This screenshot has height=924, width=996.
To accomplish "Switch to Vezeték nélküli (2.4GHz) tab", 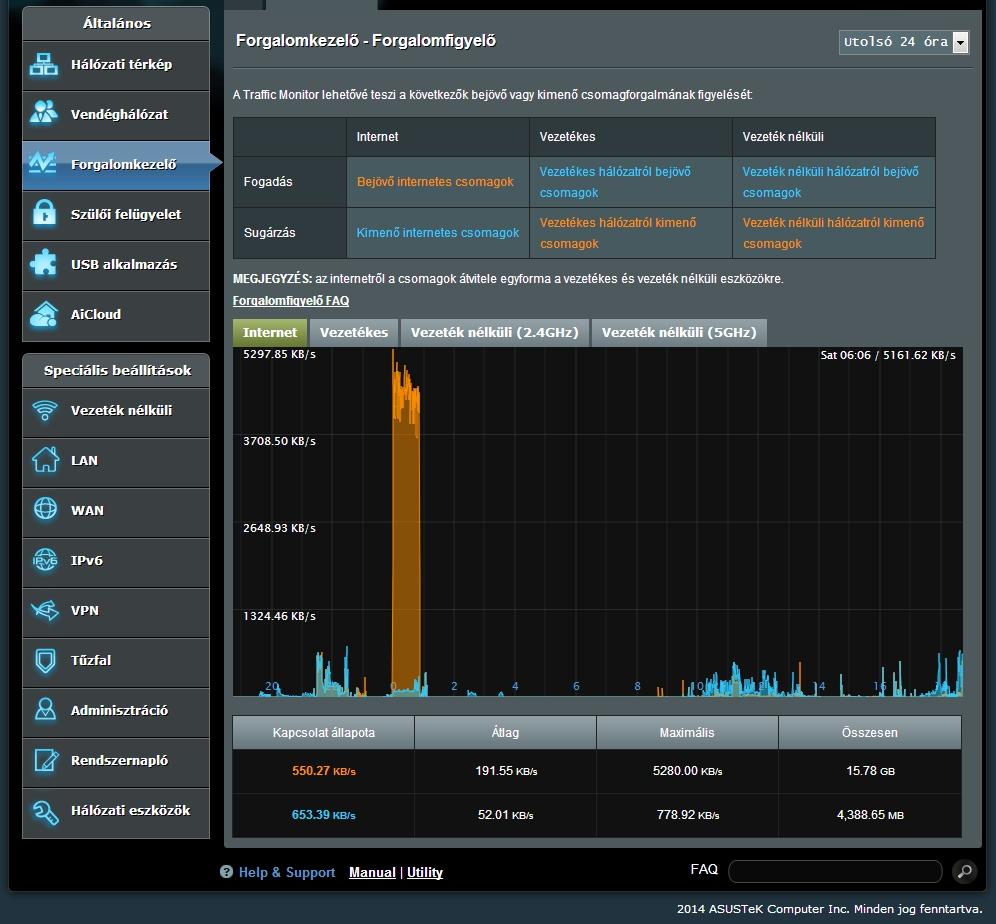I will 494,332.
